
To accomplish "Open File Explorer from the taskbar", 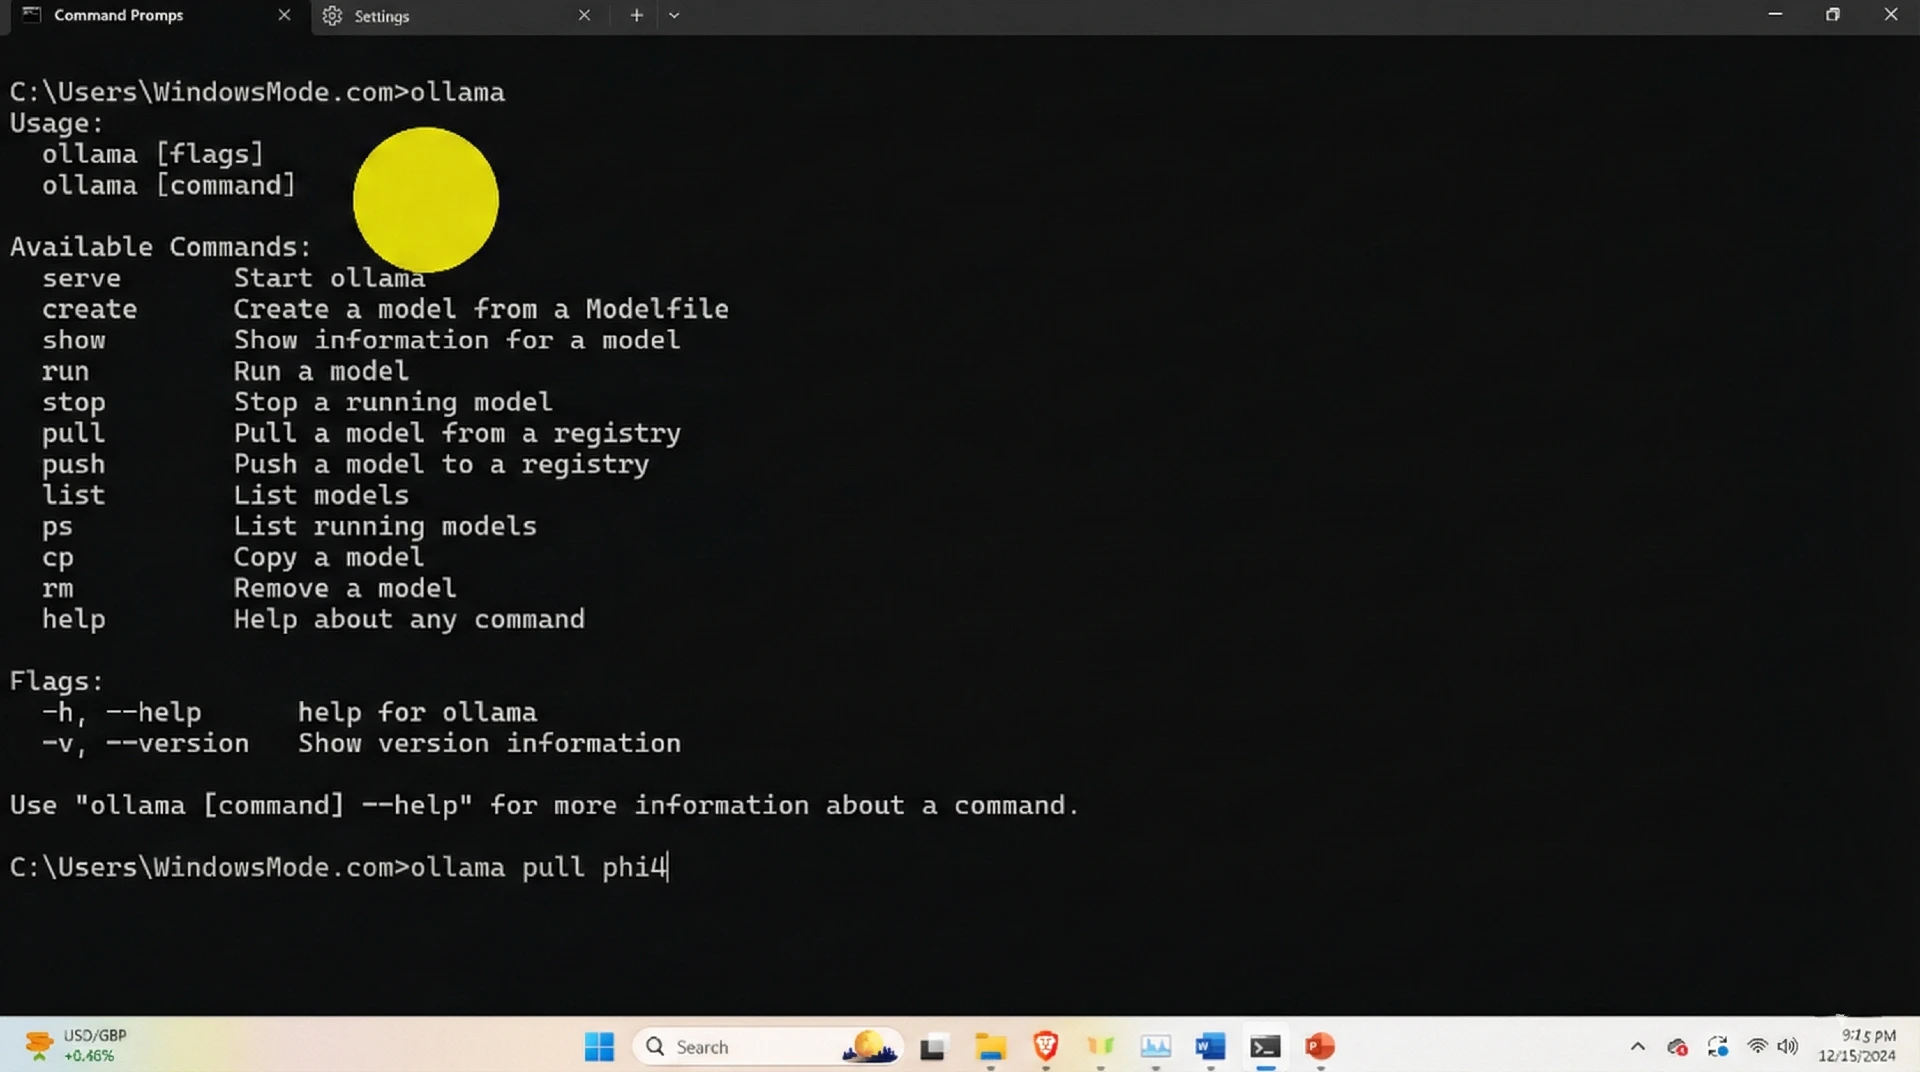I will (990, 1046).
